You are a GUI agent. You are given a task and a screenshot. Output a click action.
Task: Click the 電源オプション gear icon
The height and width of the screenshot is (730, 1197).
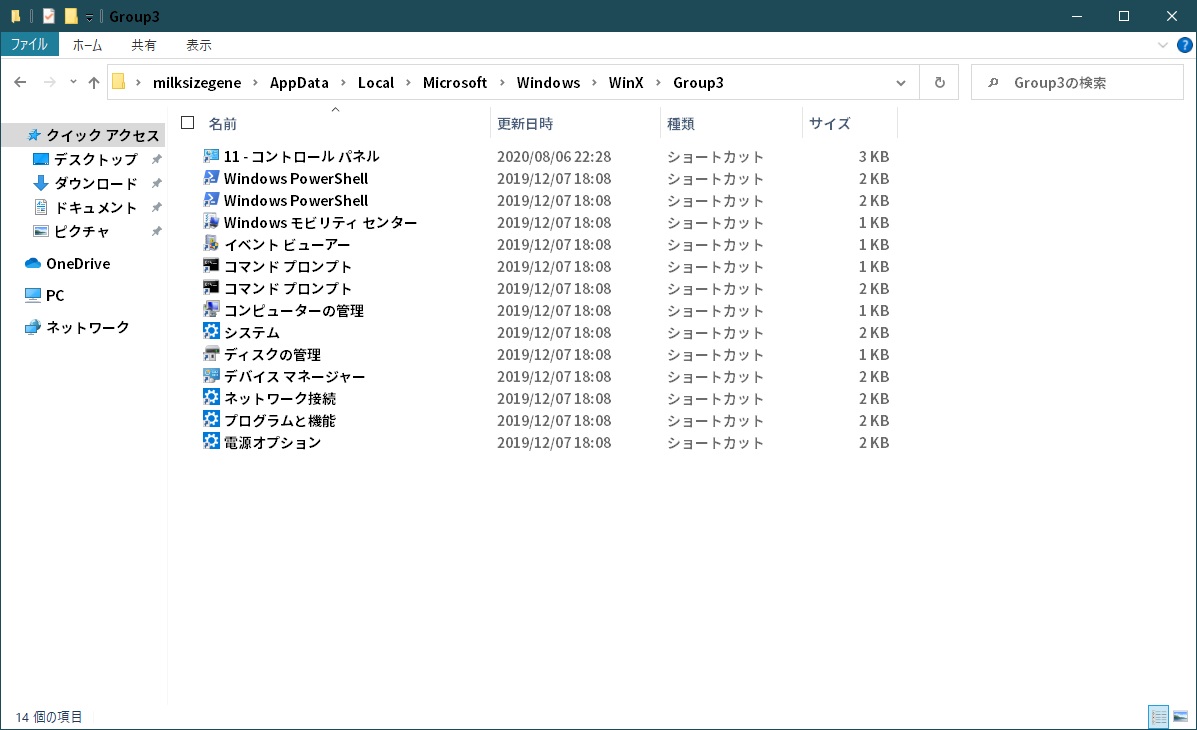click(x=211, y=442)
